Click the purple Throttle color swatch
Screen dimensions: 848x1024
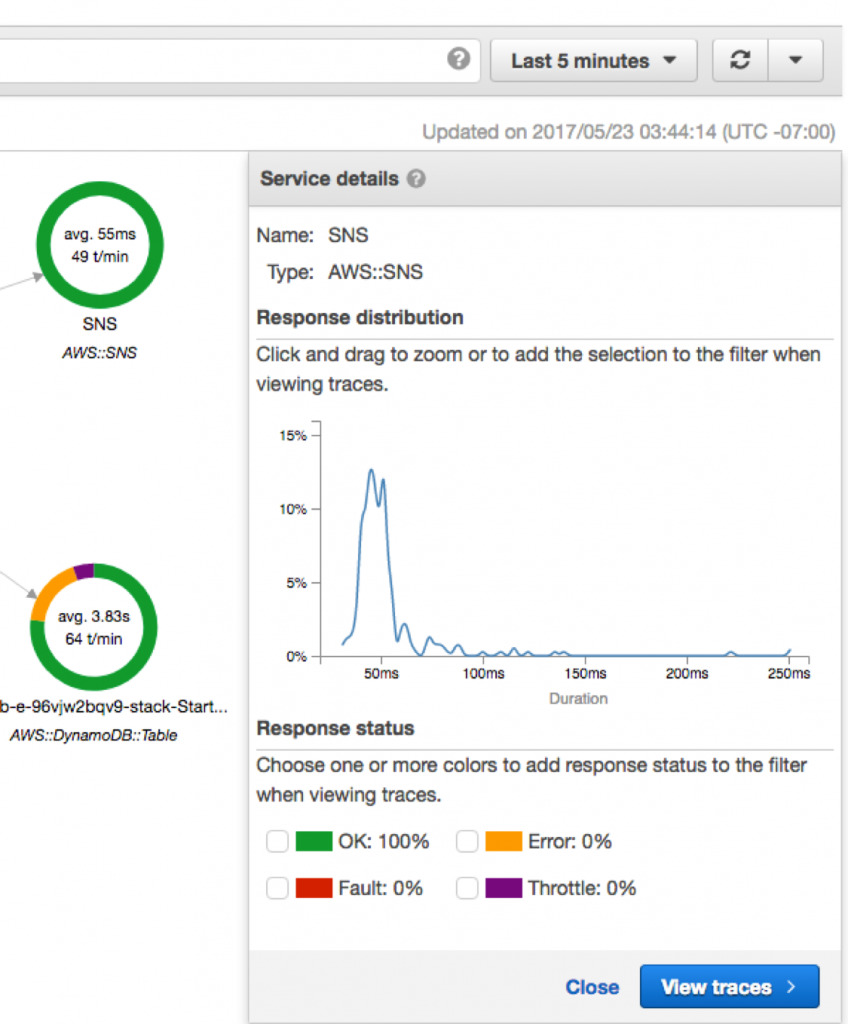[504, 888]
